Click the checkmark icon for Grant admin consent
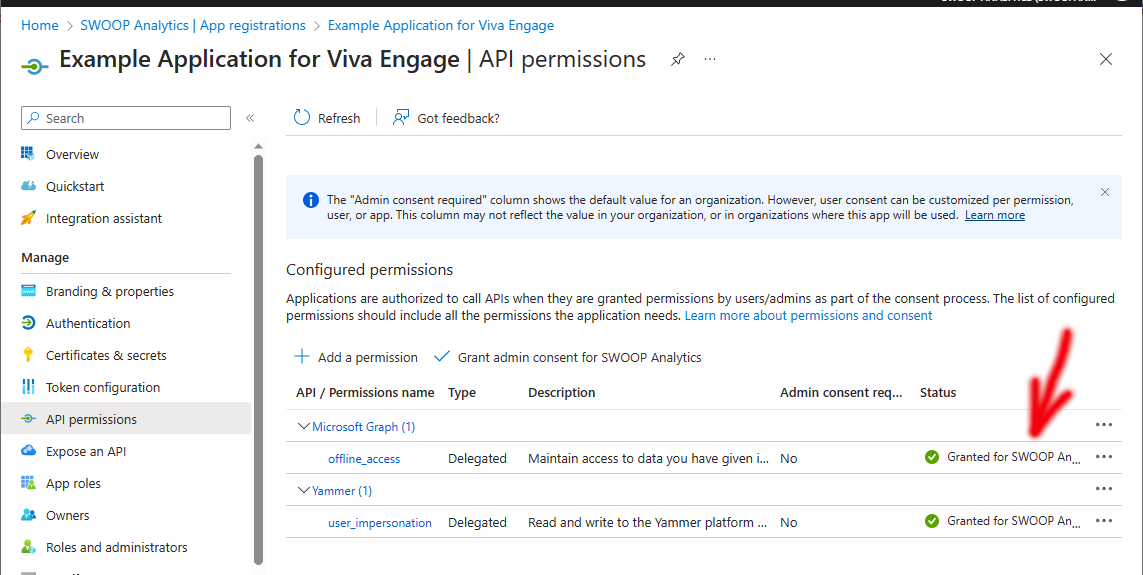 coord(442,356)
